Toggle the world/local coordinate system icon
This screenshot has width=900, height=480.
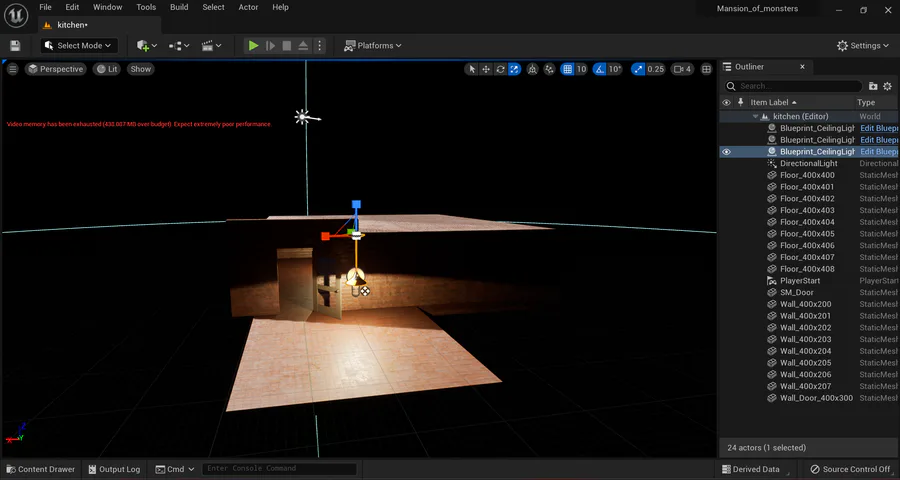point(533,69)
